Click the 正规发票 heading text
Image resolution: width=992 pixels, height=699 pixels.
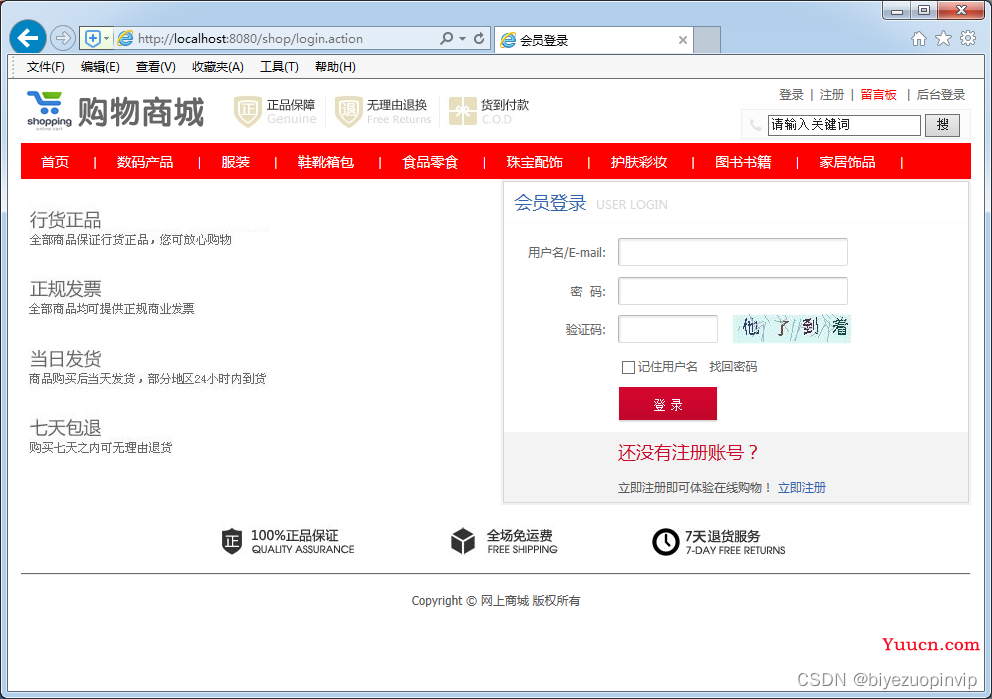pos(65,289)
